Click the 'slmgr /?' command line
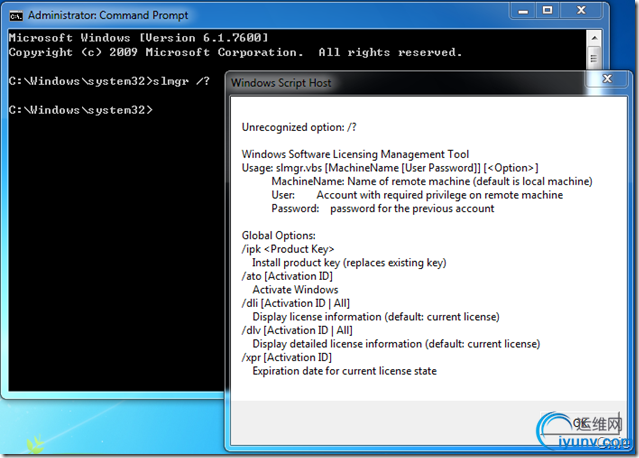639x458 pixels. (x=109, y=81)
